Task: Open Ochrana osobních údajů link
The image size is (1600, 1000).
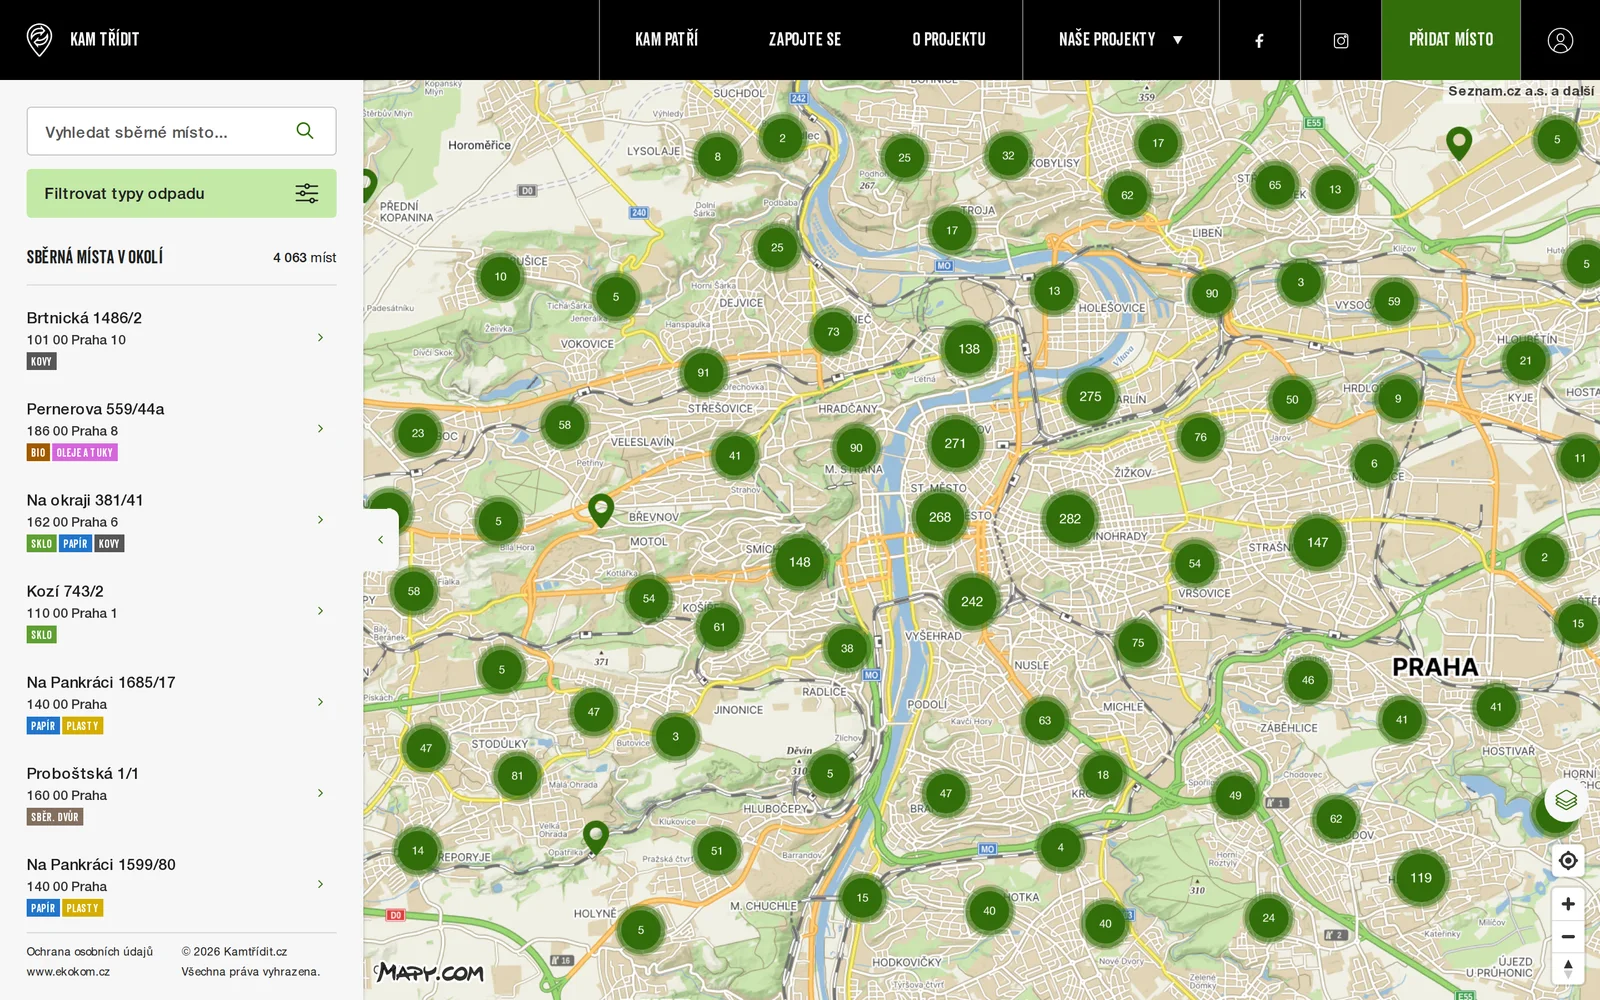Action: [x=90, y=952]
